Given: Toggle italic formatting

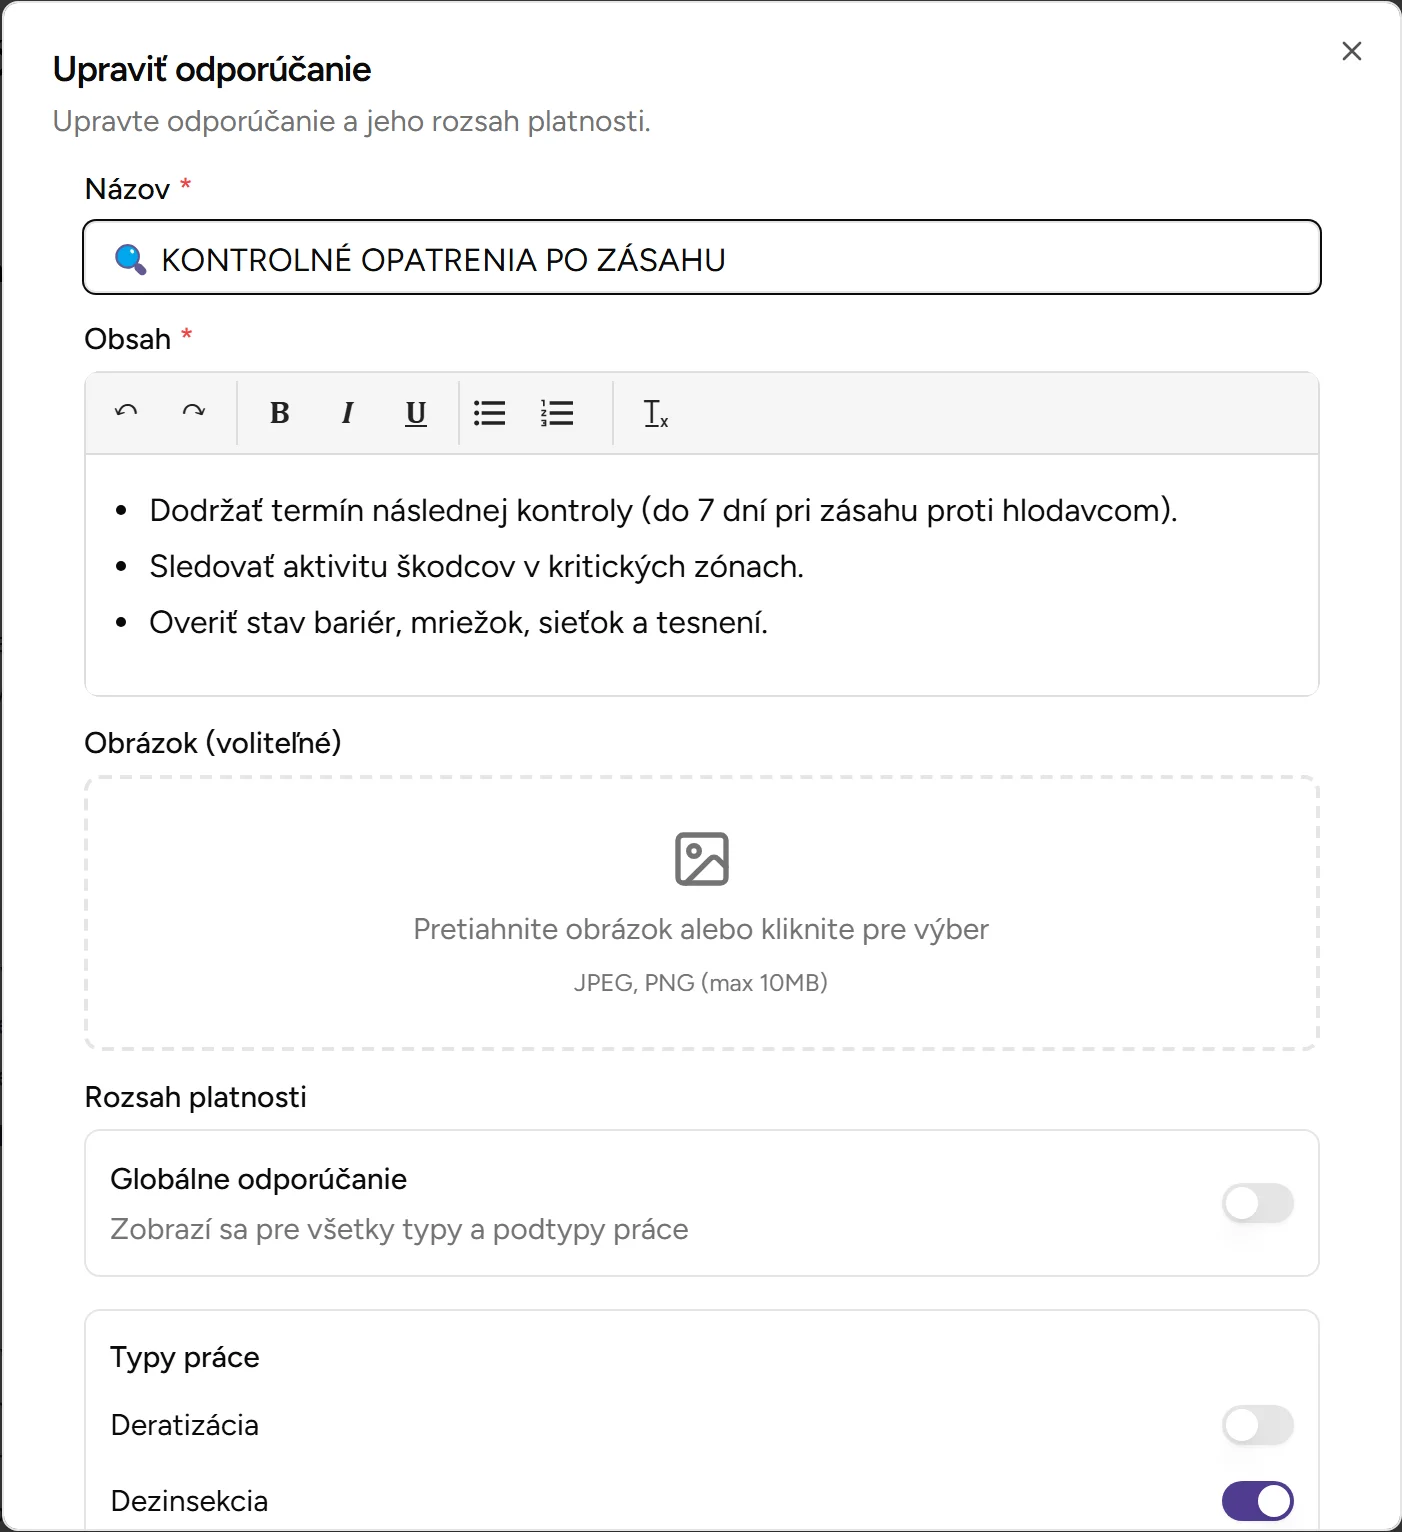Looking at the screenshot, I should (348, 412).
